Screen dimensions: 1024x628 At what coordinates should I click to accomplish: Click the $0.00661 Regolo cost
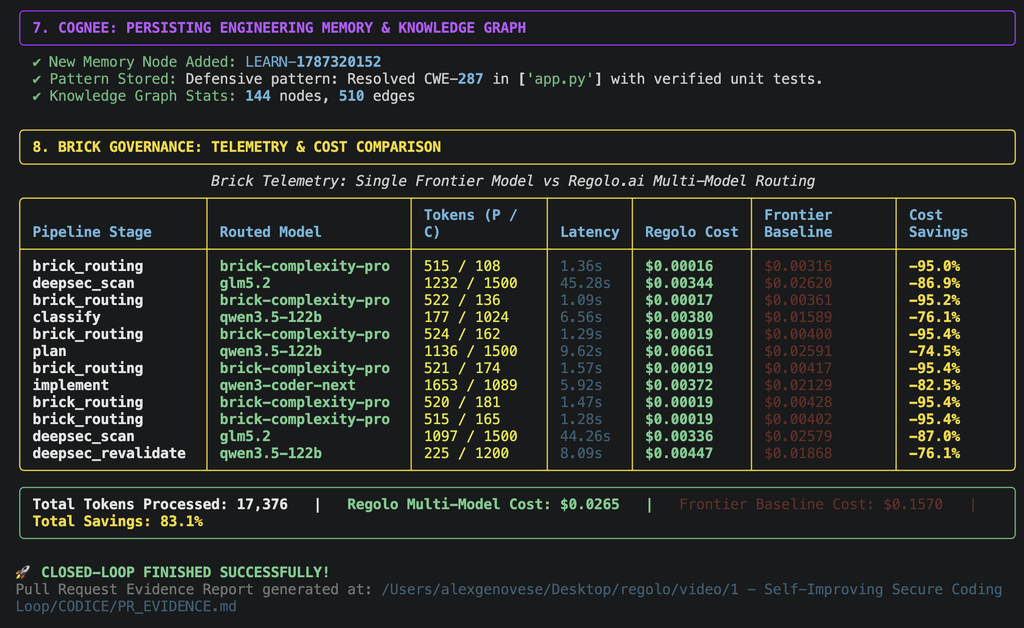[x=679, y=351]
